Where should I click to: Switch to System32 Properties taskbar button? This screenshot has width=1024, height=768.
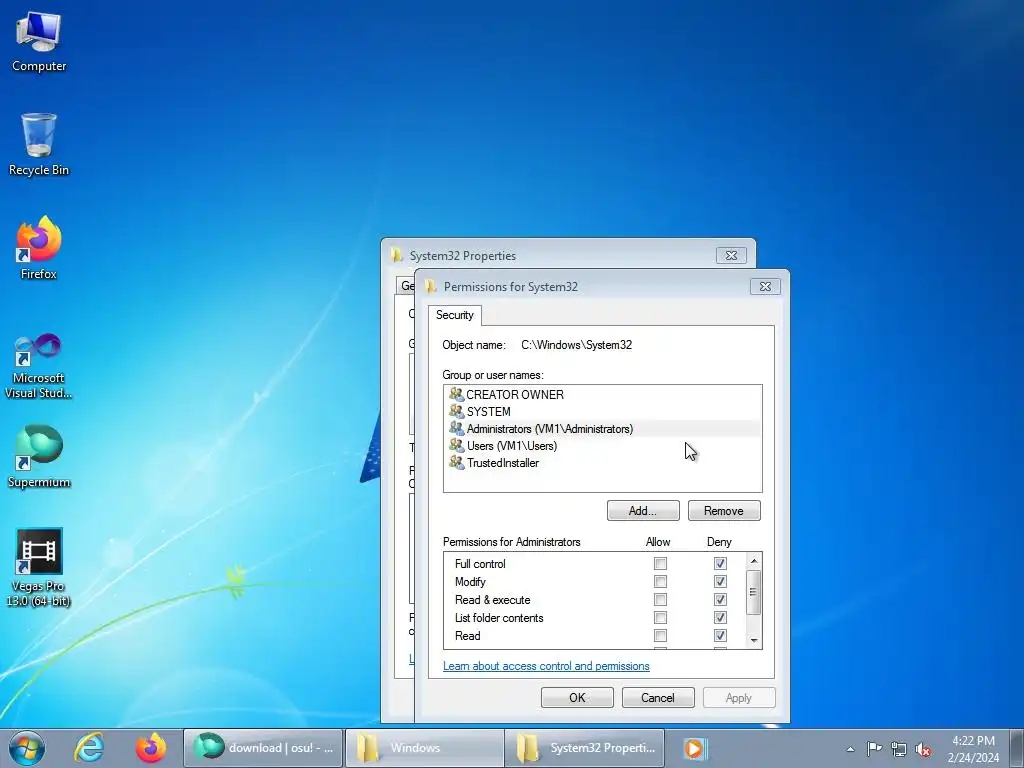[584, 748]
